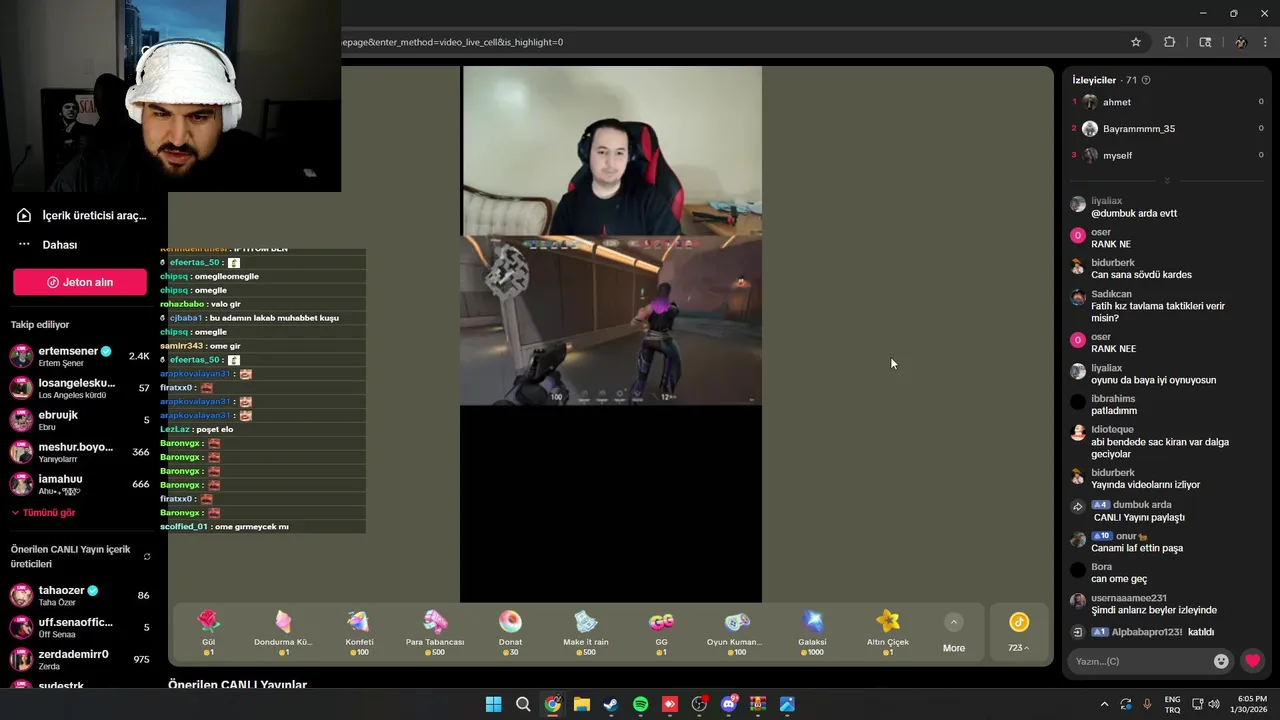Expand the viewers list chevron
Viewport: 1280px width, 720px height.
point(1167,181)
